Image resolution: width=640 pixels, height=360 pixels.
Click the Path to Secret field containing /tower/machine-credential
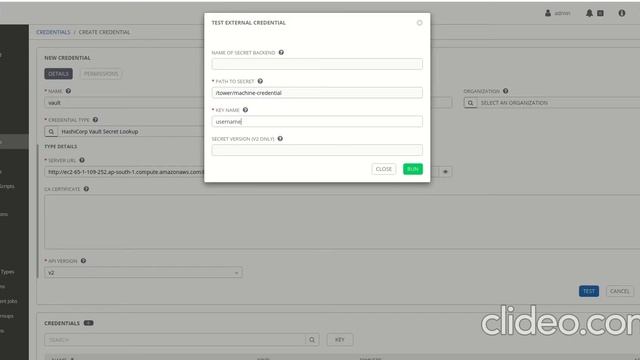[x=317, y=93]
